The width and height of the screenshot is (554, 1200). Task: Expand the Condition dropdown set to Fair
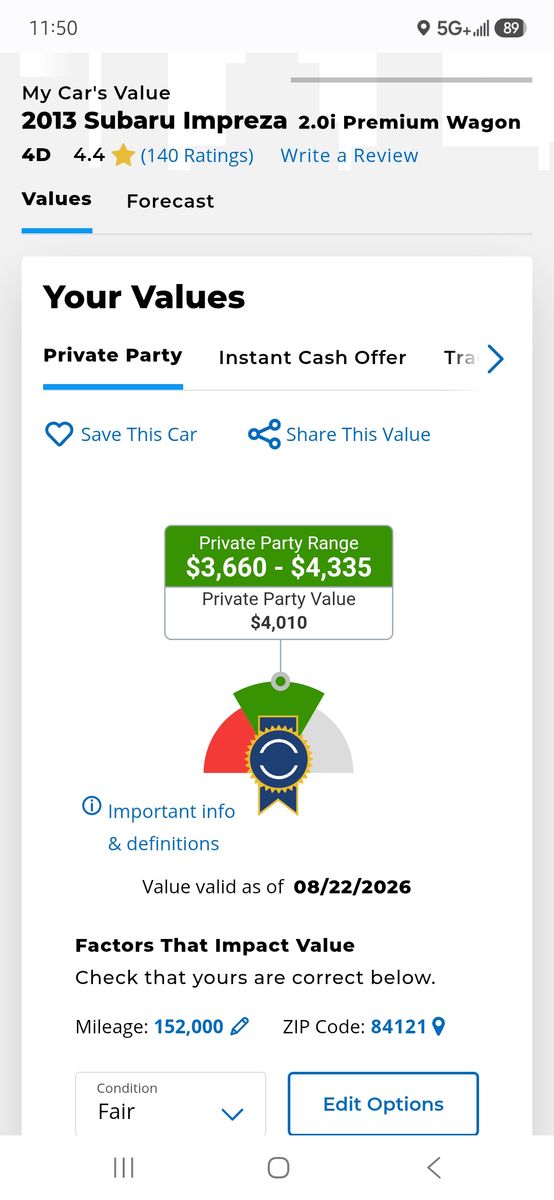coord(171,1104)
